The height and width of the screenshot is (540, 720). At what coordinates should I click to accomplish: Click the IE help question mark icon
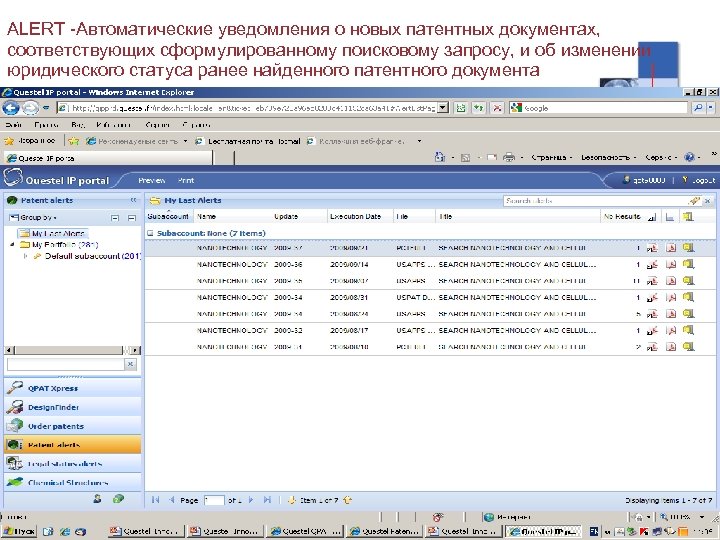pos(689,157)
